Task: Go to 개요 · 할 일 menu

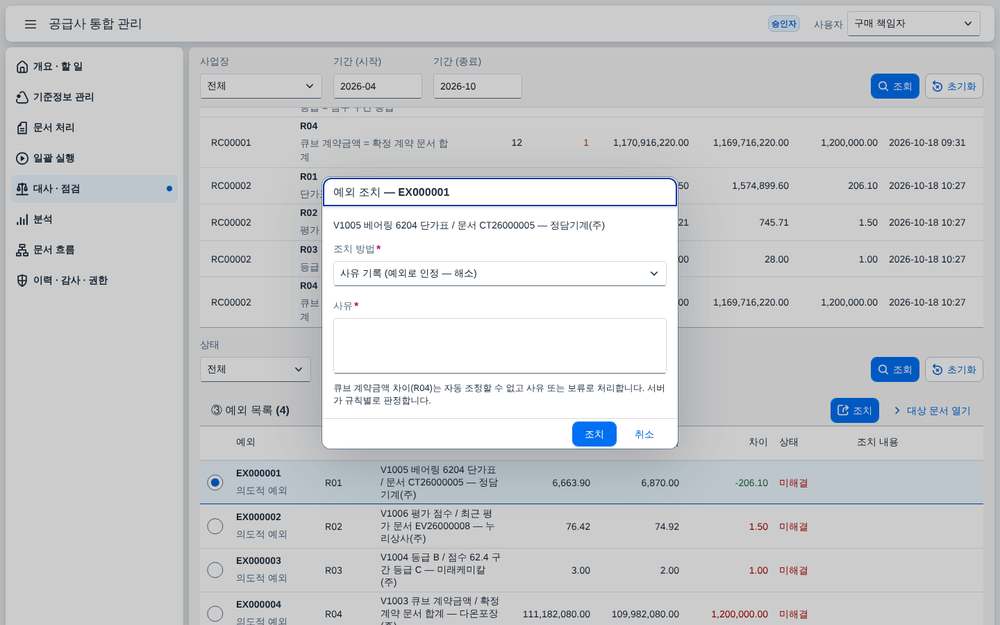Action: point(93,66)
